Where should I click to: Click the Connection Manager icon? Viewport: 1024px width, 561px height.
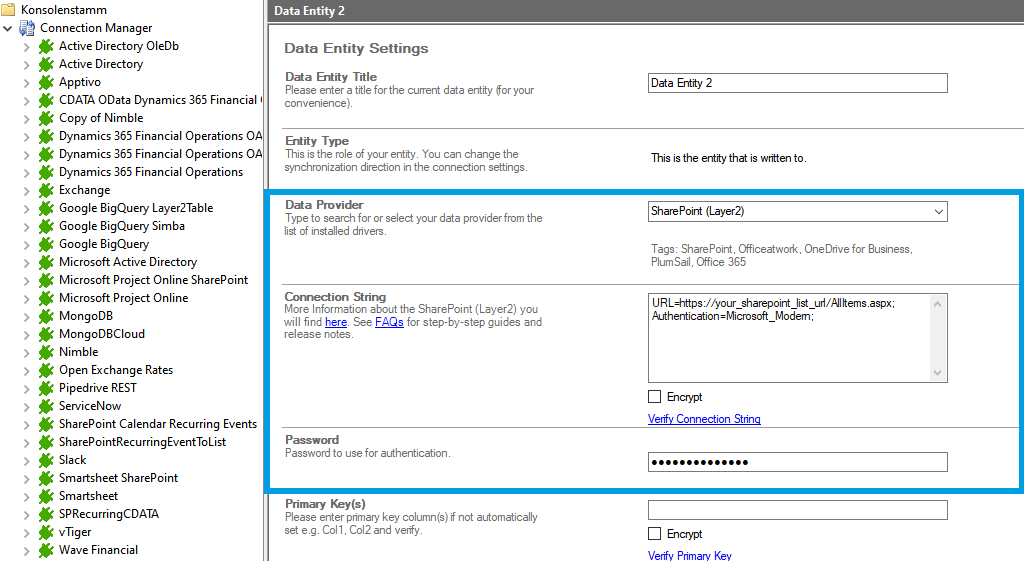27,28
